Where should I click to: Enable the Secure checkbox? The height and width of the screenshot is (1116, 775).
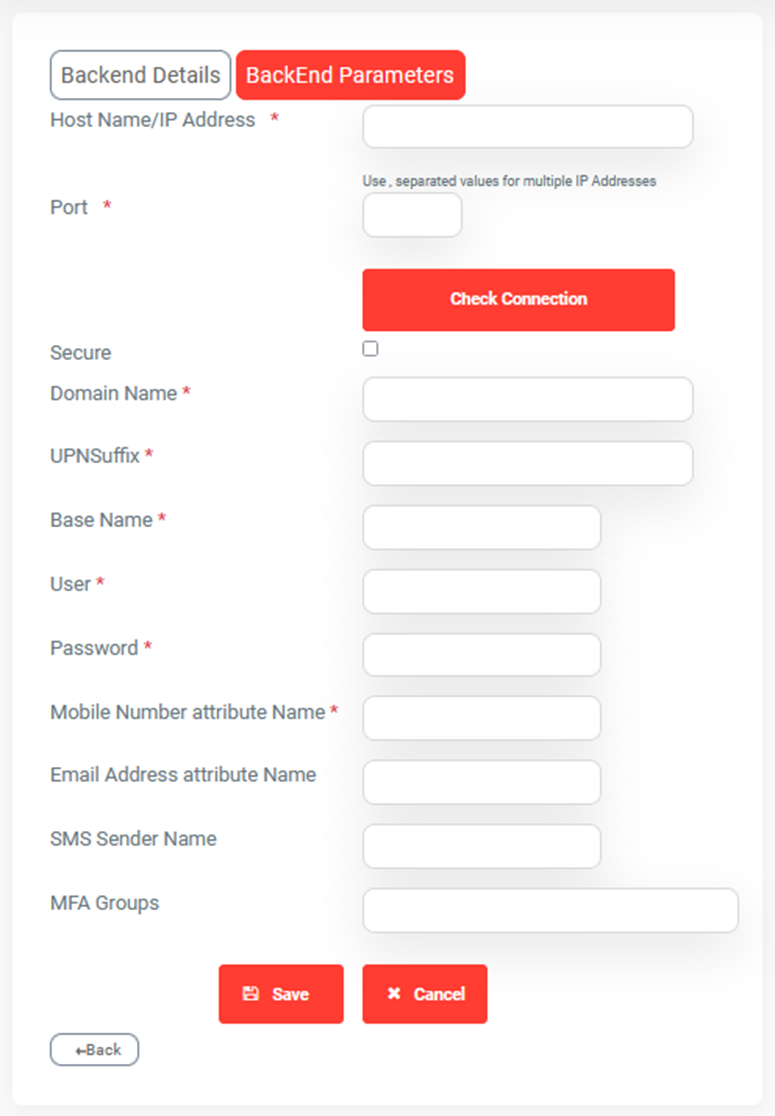pyautogui.click(x=370, y=349)
